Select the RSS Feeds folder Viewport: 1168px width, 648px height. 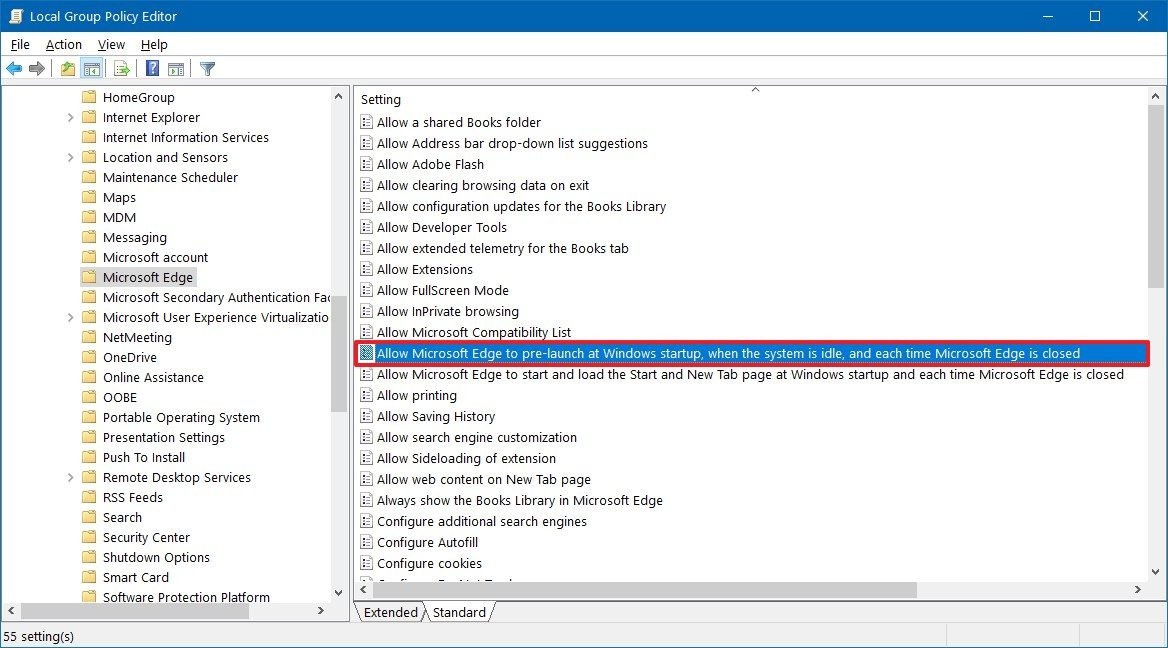[x=133, y=498]
